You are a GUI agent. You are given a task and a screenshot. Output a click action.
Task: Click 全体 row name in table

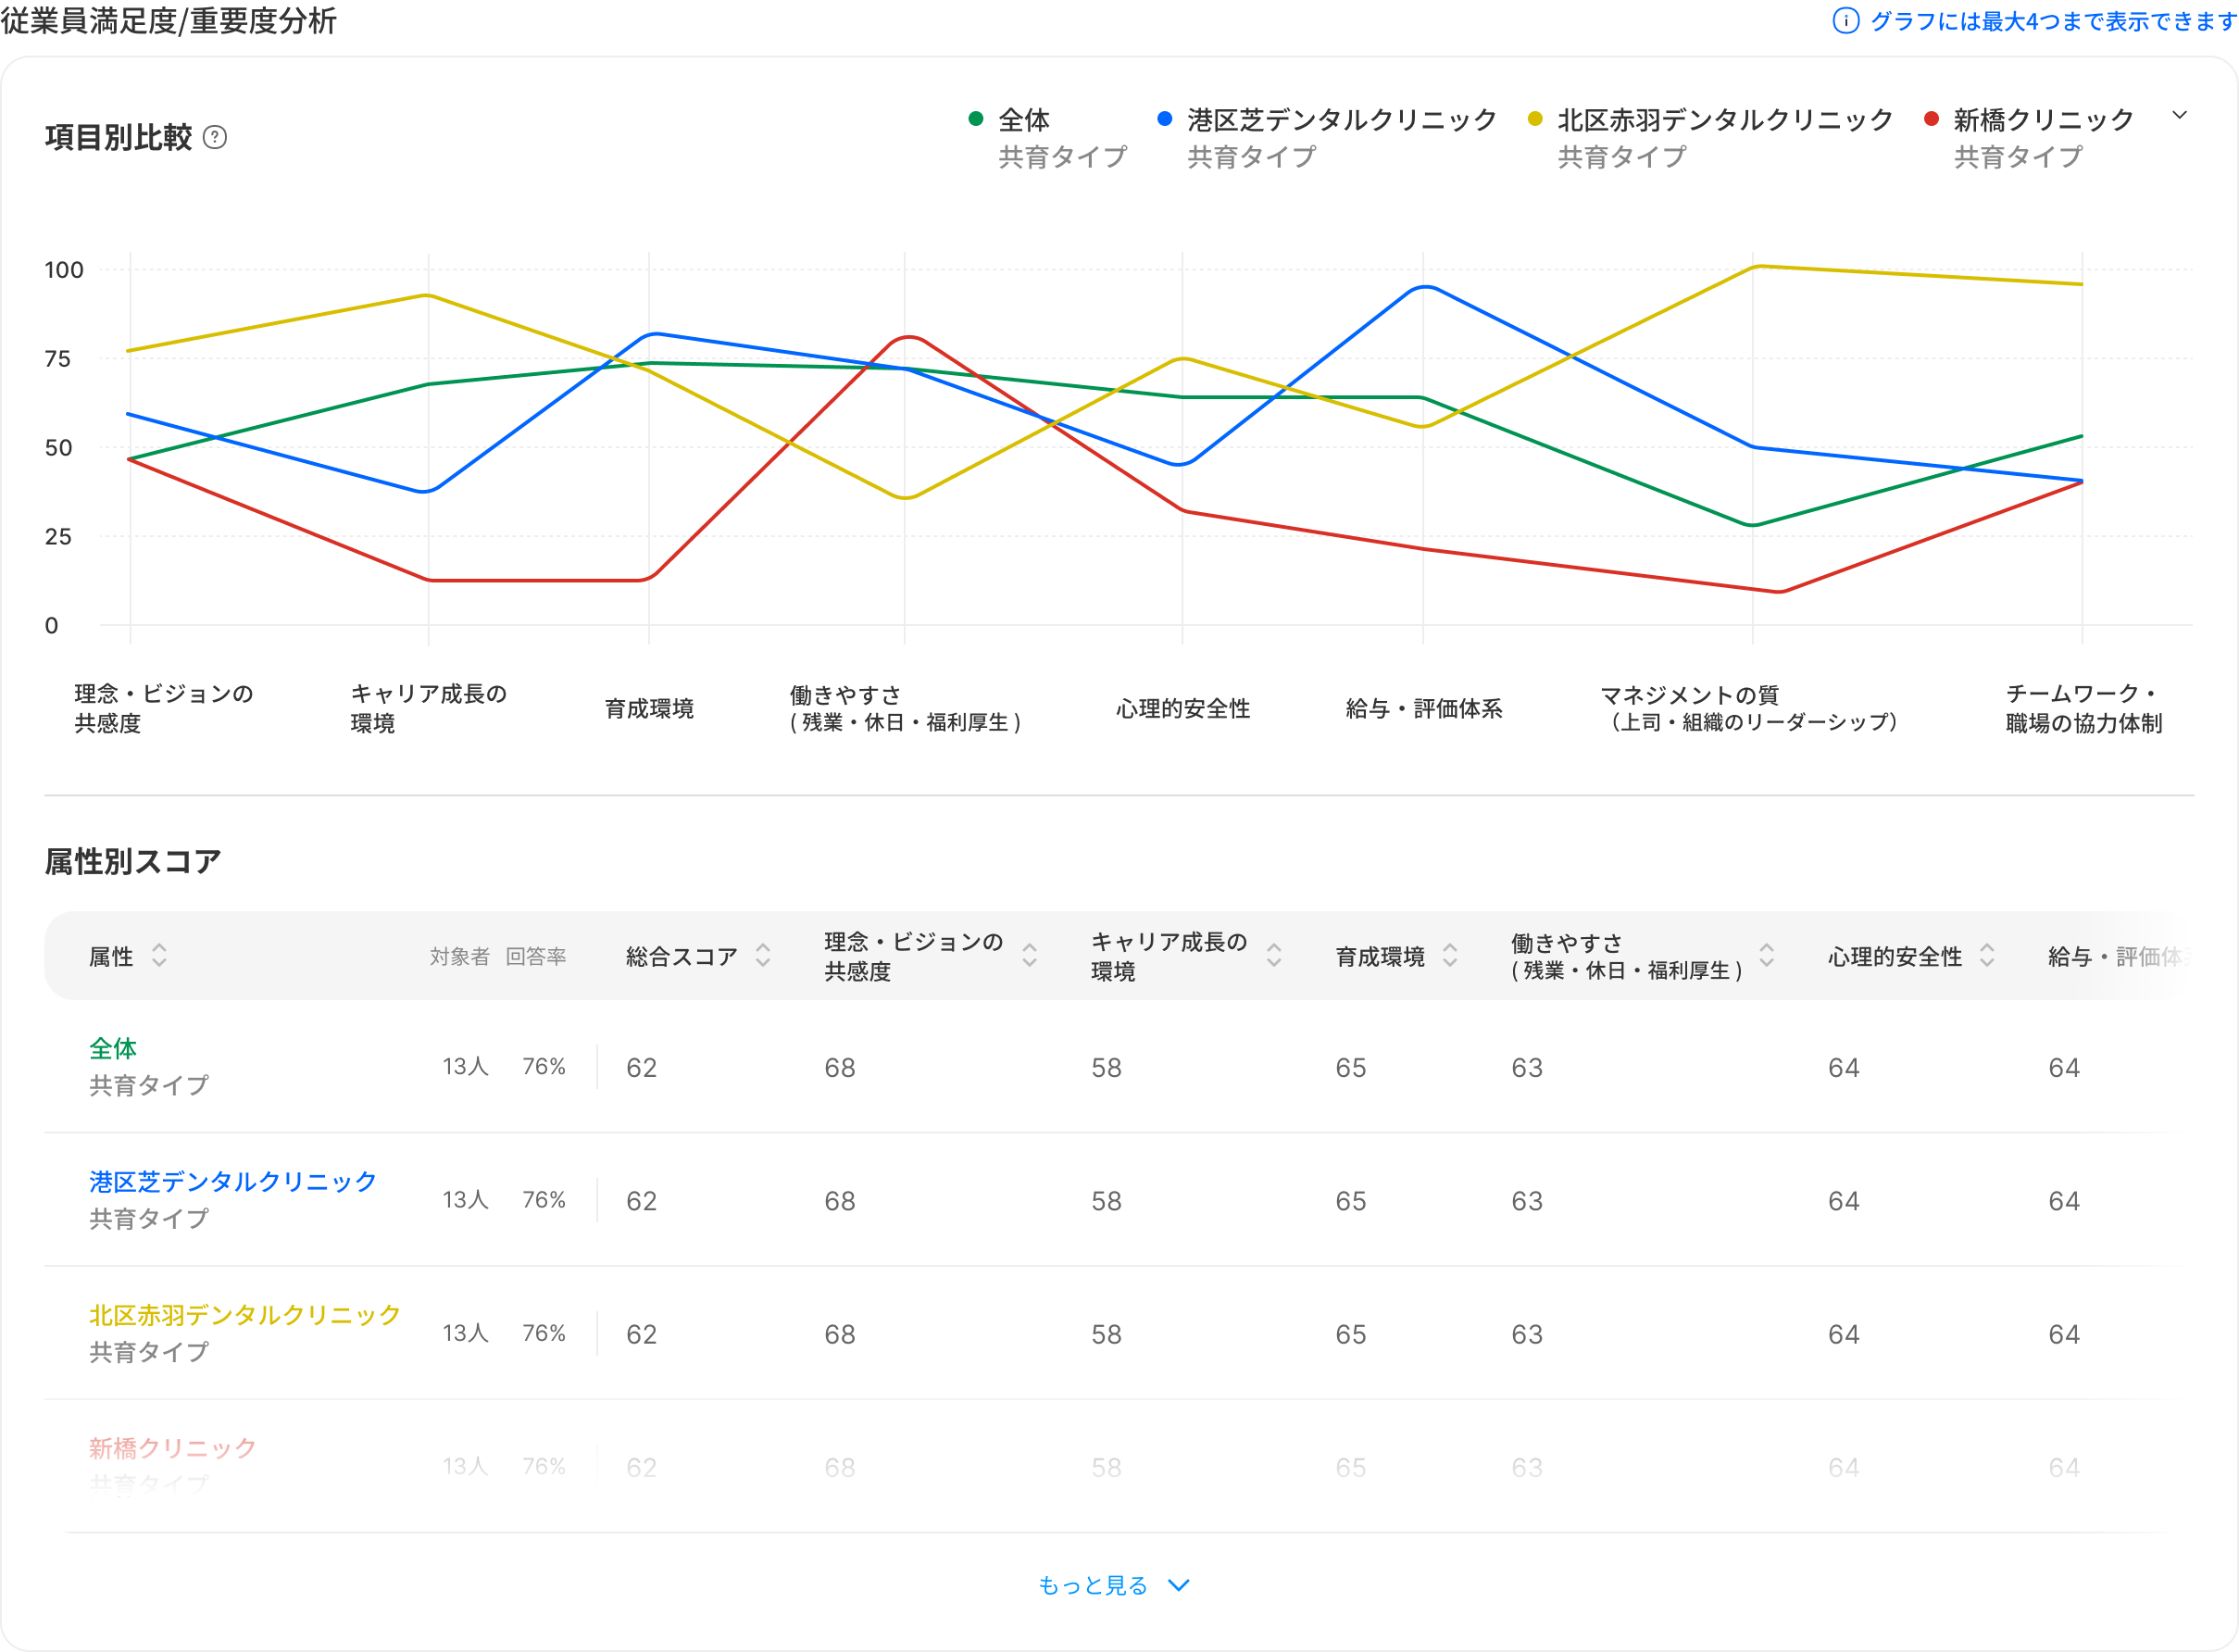(113, 1048)
